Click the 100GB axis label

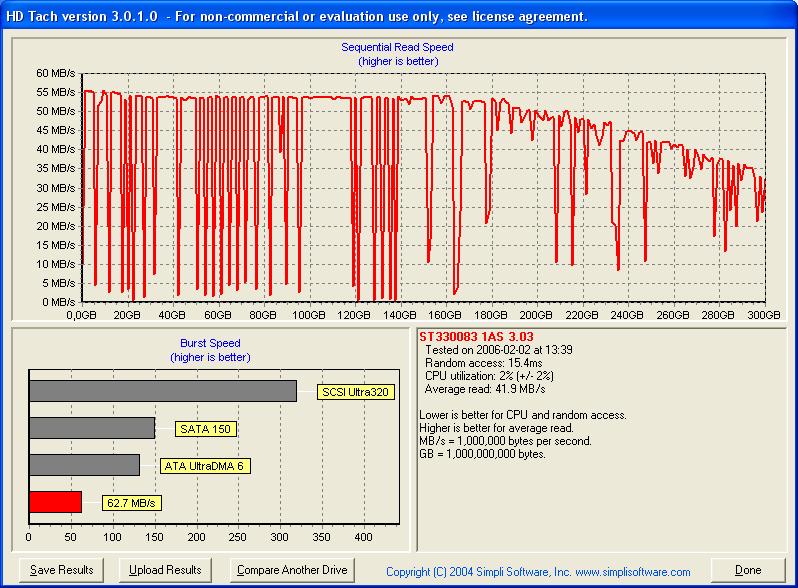[308, 315]
